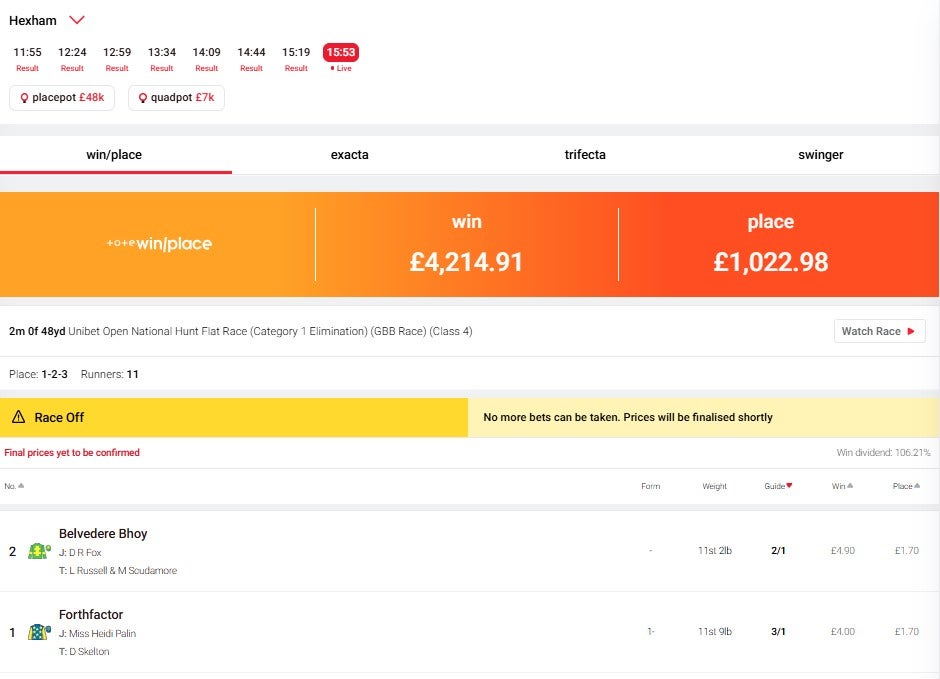Click the Race Off warning triangle icon

click(20, 416)
